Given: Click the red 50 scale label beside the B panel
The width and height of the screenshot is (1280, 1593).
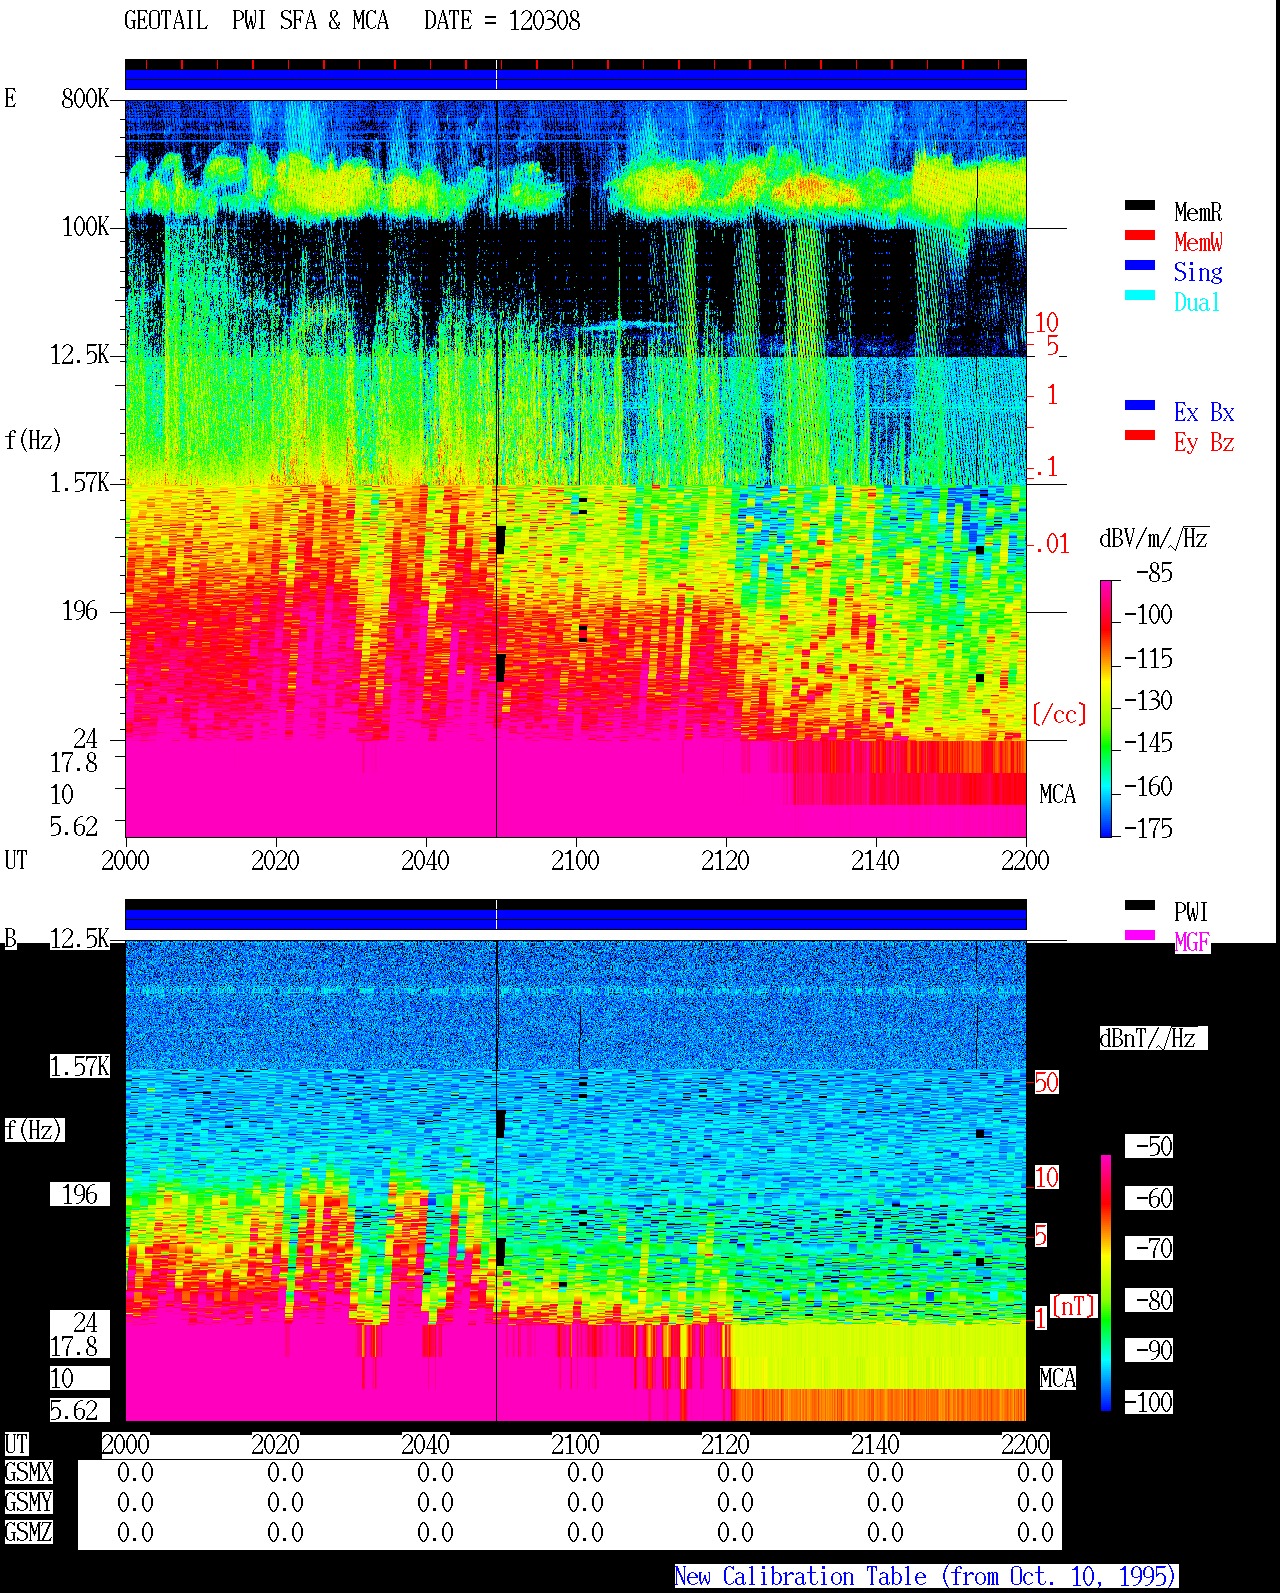Looking at the screenshot, I should pyautogui.click(x=1046, y=1082).
